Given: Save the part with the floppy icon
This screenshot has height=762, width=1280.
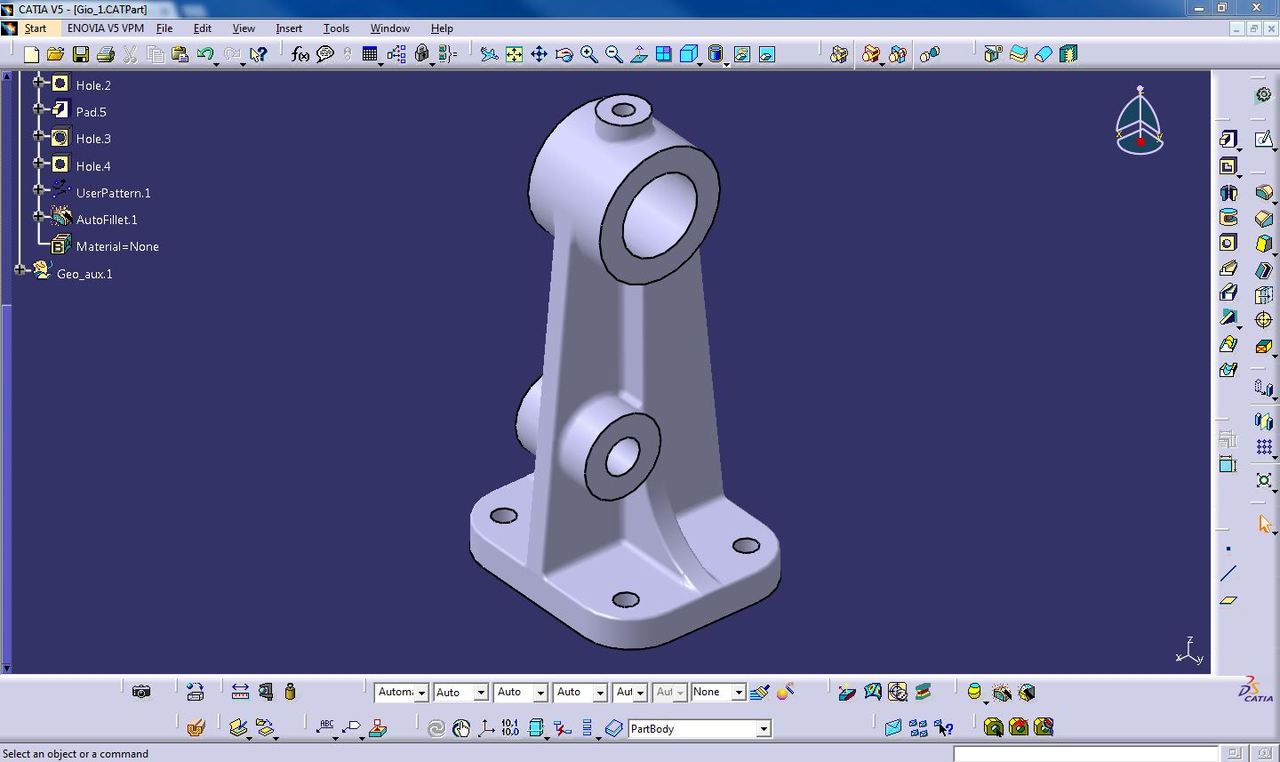Looking at the screenshot, I should click(x=80, y=54).
